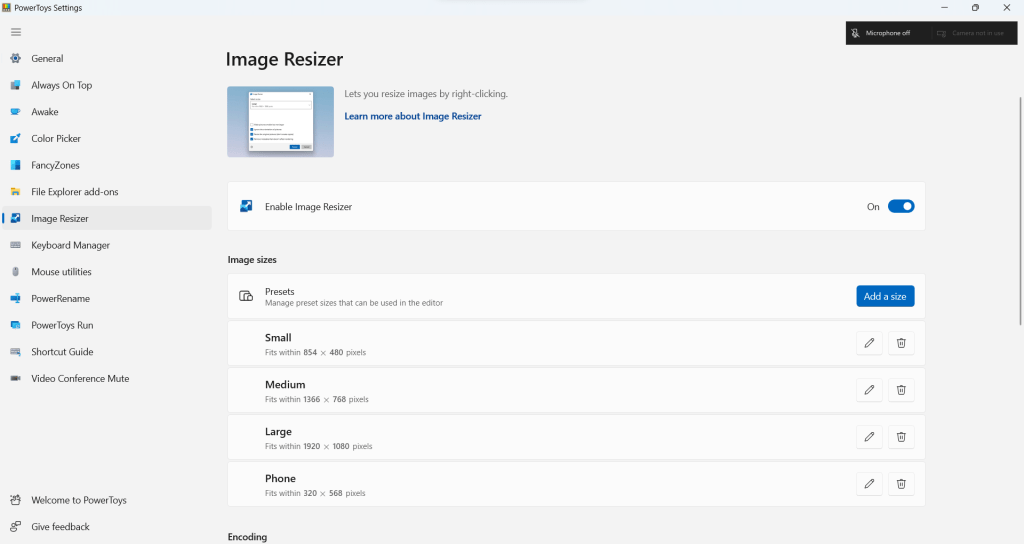
Task: Click the Image Resizer sidebar icon
Action: tap(16, 218)
